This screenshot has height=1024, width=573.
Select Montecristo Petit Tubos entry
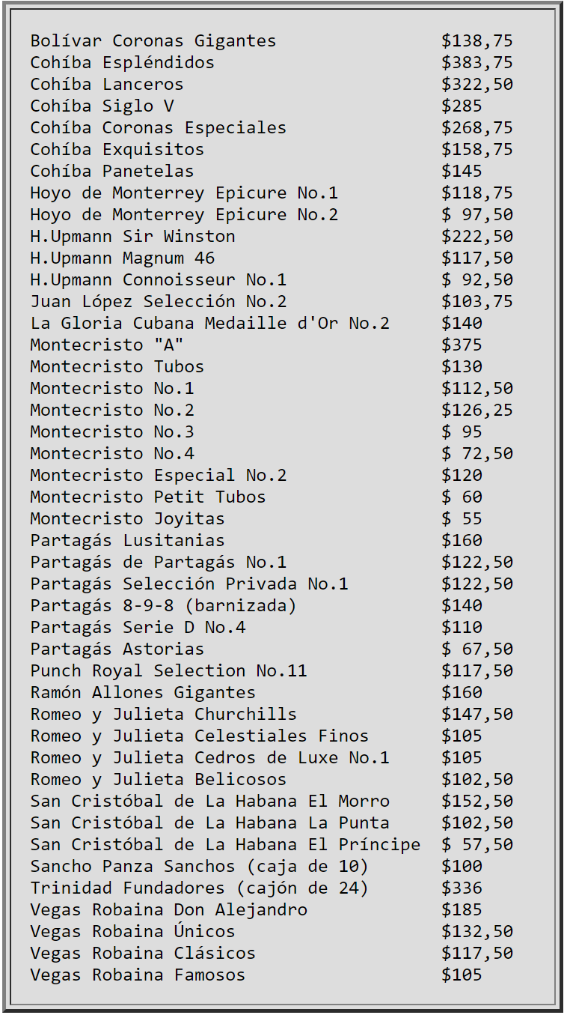148,496
